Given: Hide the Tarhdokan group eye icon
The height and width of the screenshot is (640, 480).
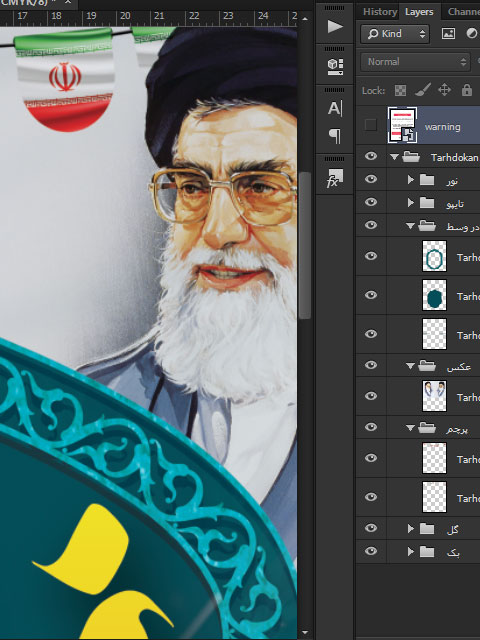Looking at the screenshot, I should coord(371,156).
